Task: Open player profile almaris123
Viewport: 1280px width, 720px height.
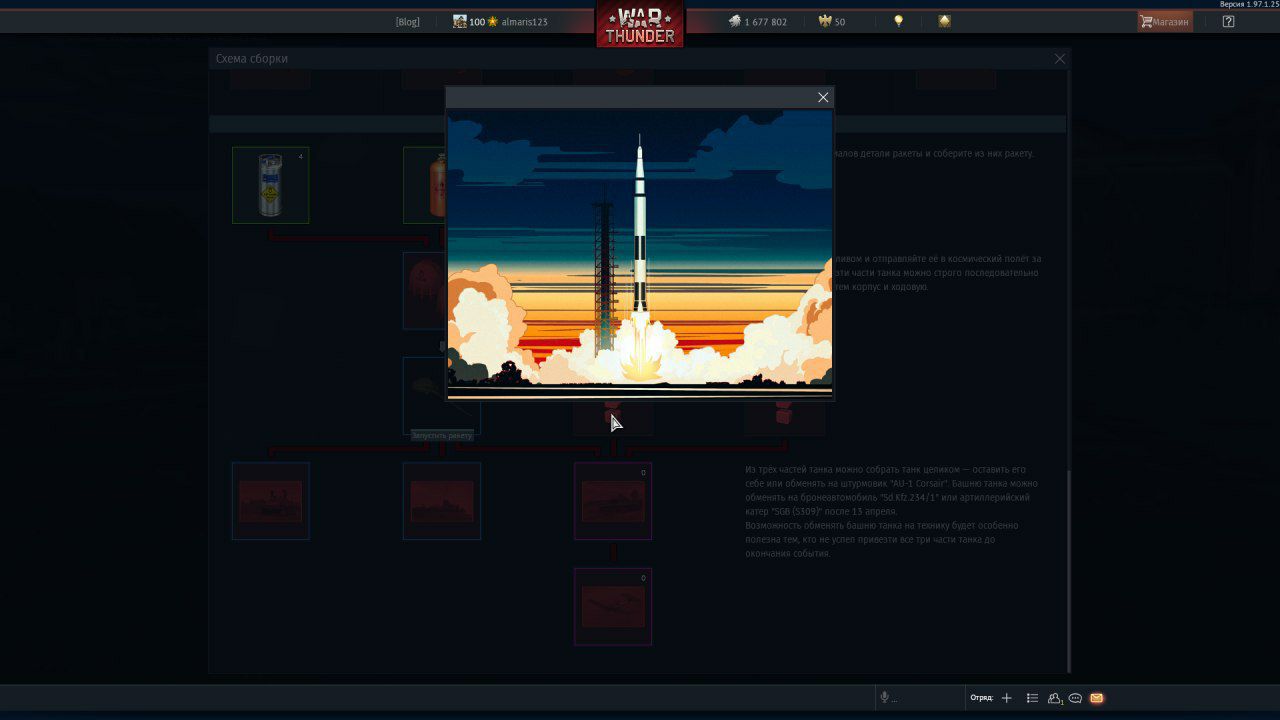Action: (500, 22)
